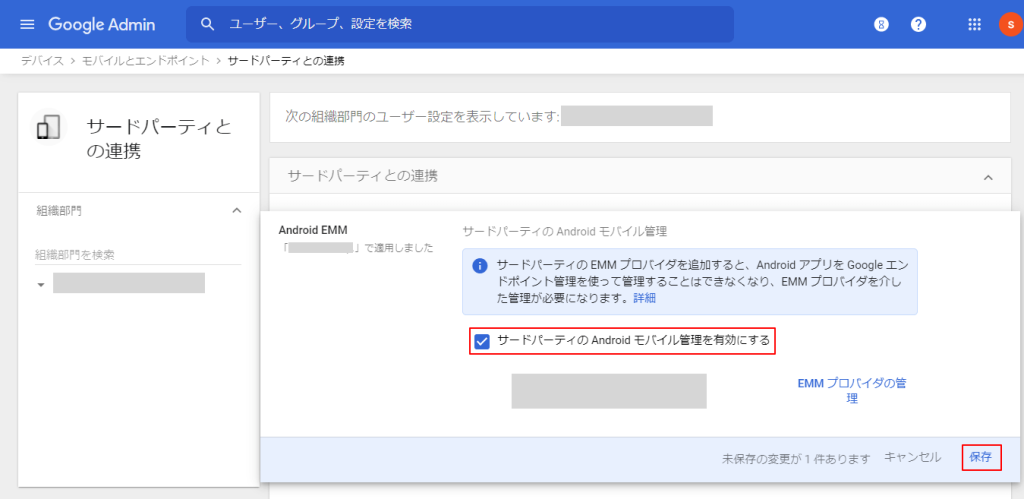Screen dimensions: 1024x499
Task: Click the Google Admin logo
Action: click(x=102, y=25)
